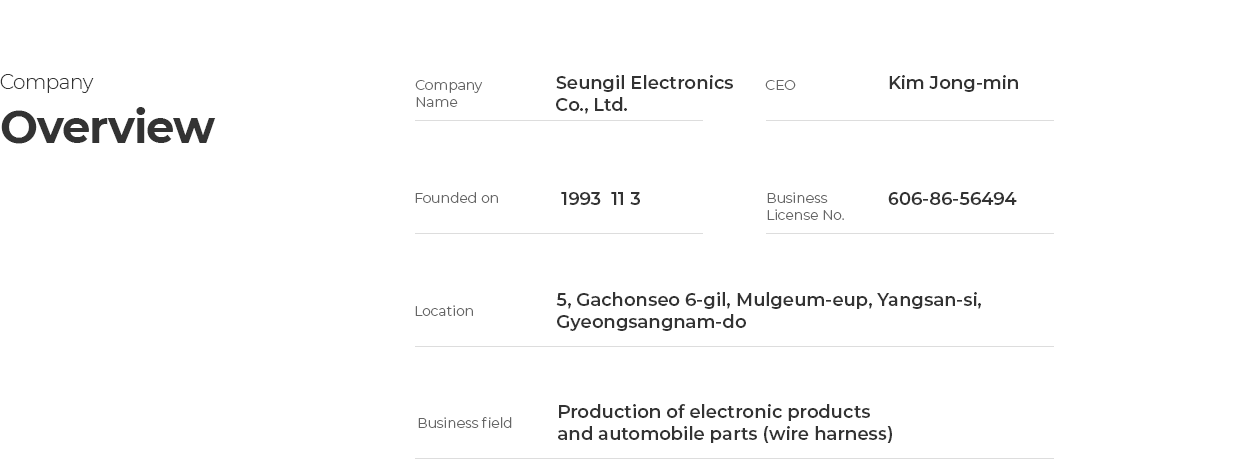Select the "Business field" label

464,423
